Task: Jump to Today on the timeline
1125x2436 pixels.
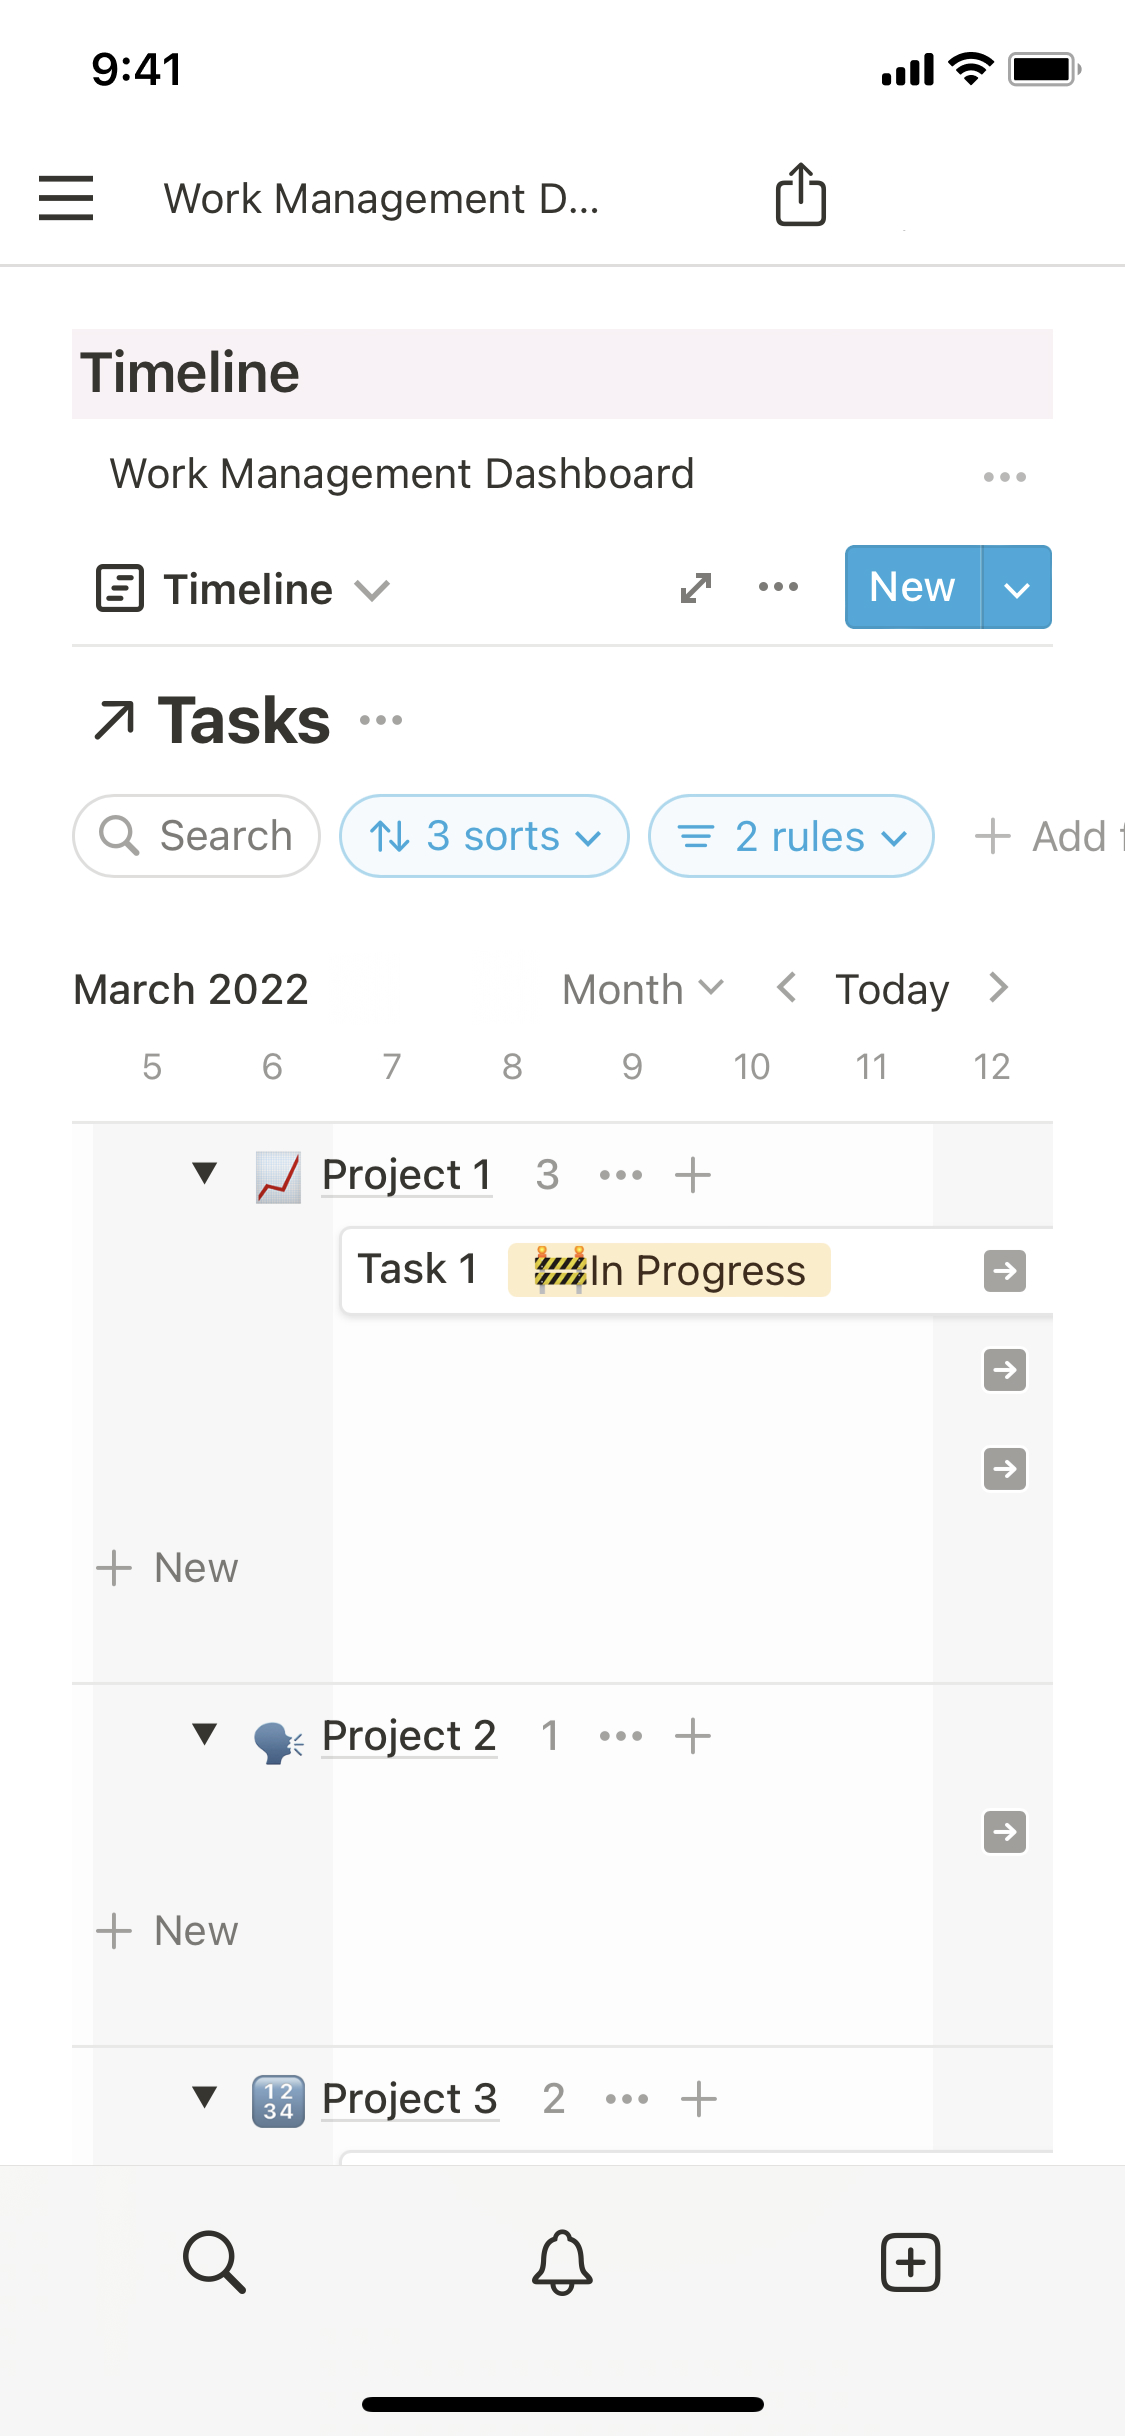Action: click(892, 989)
